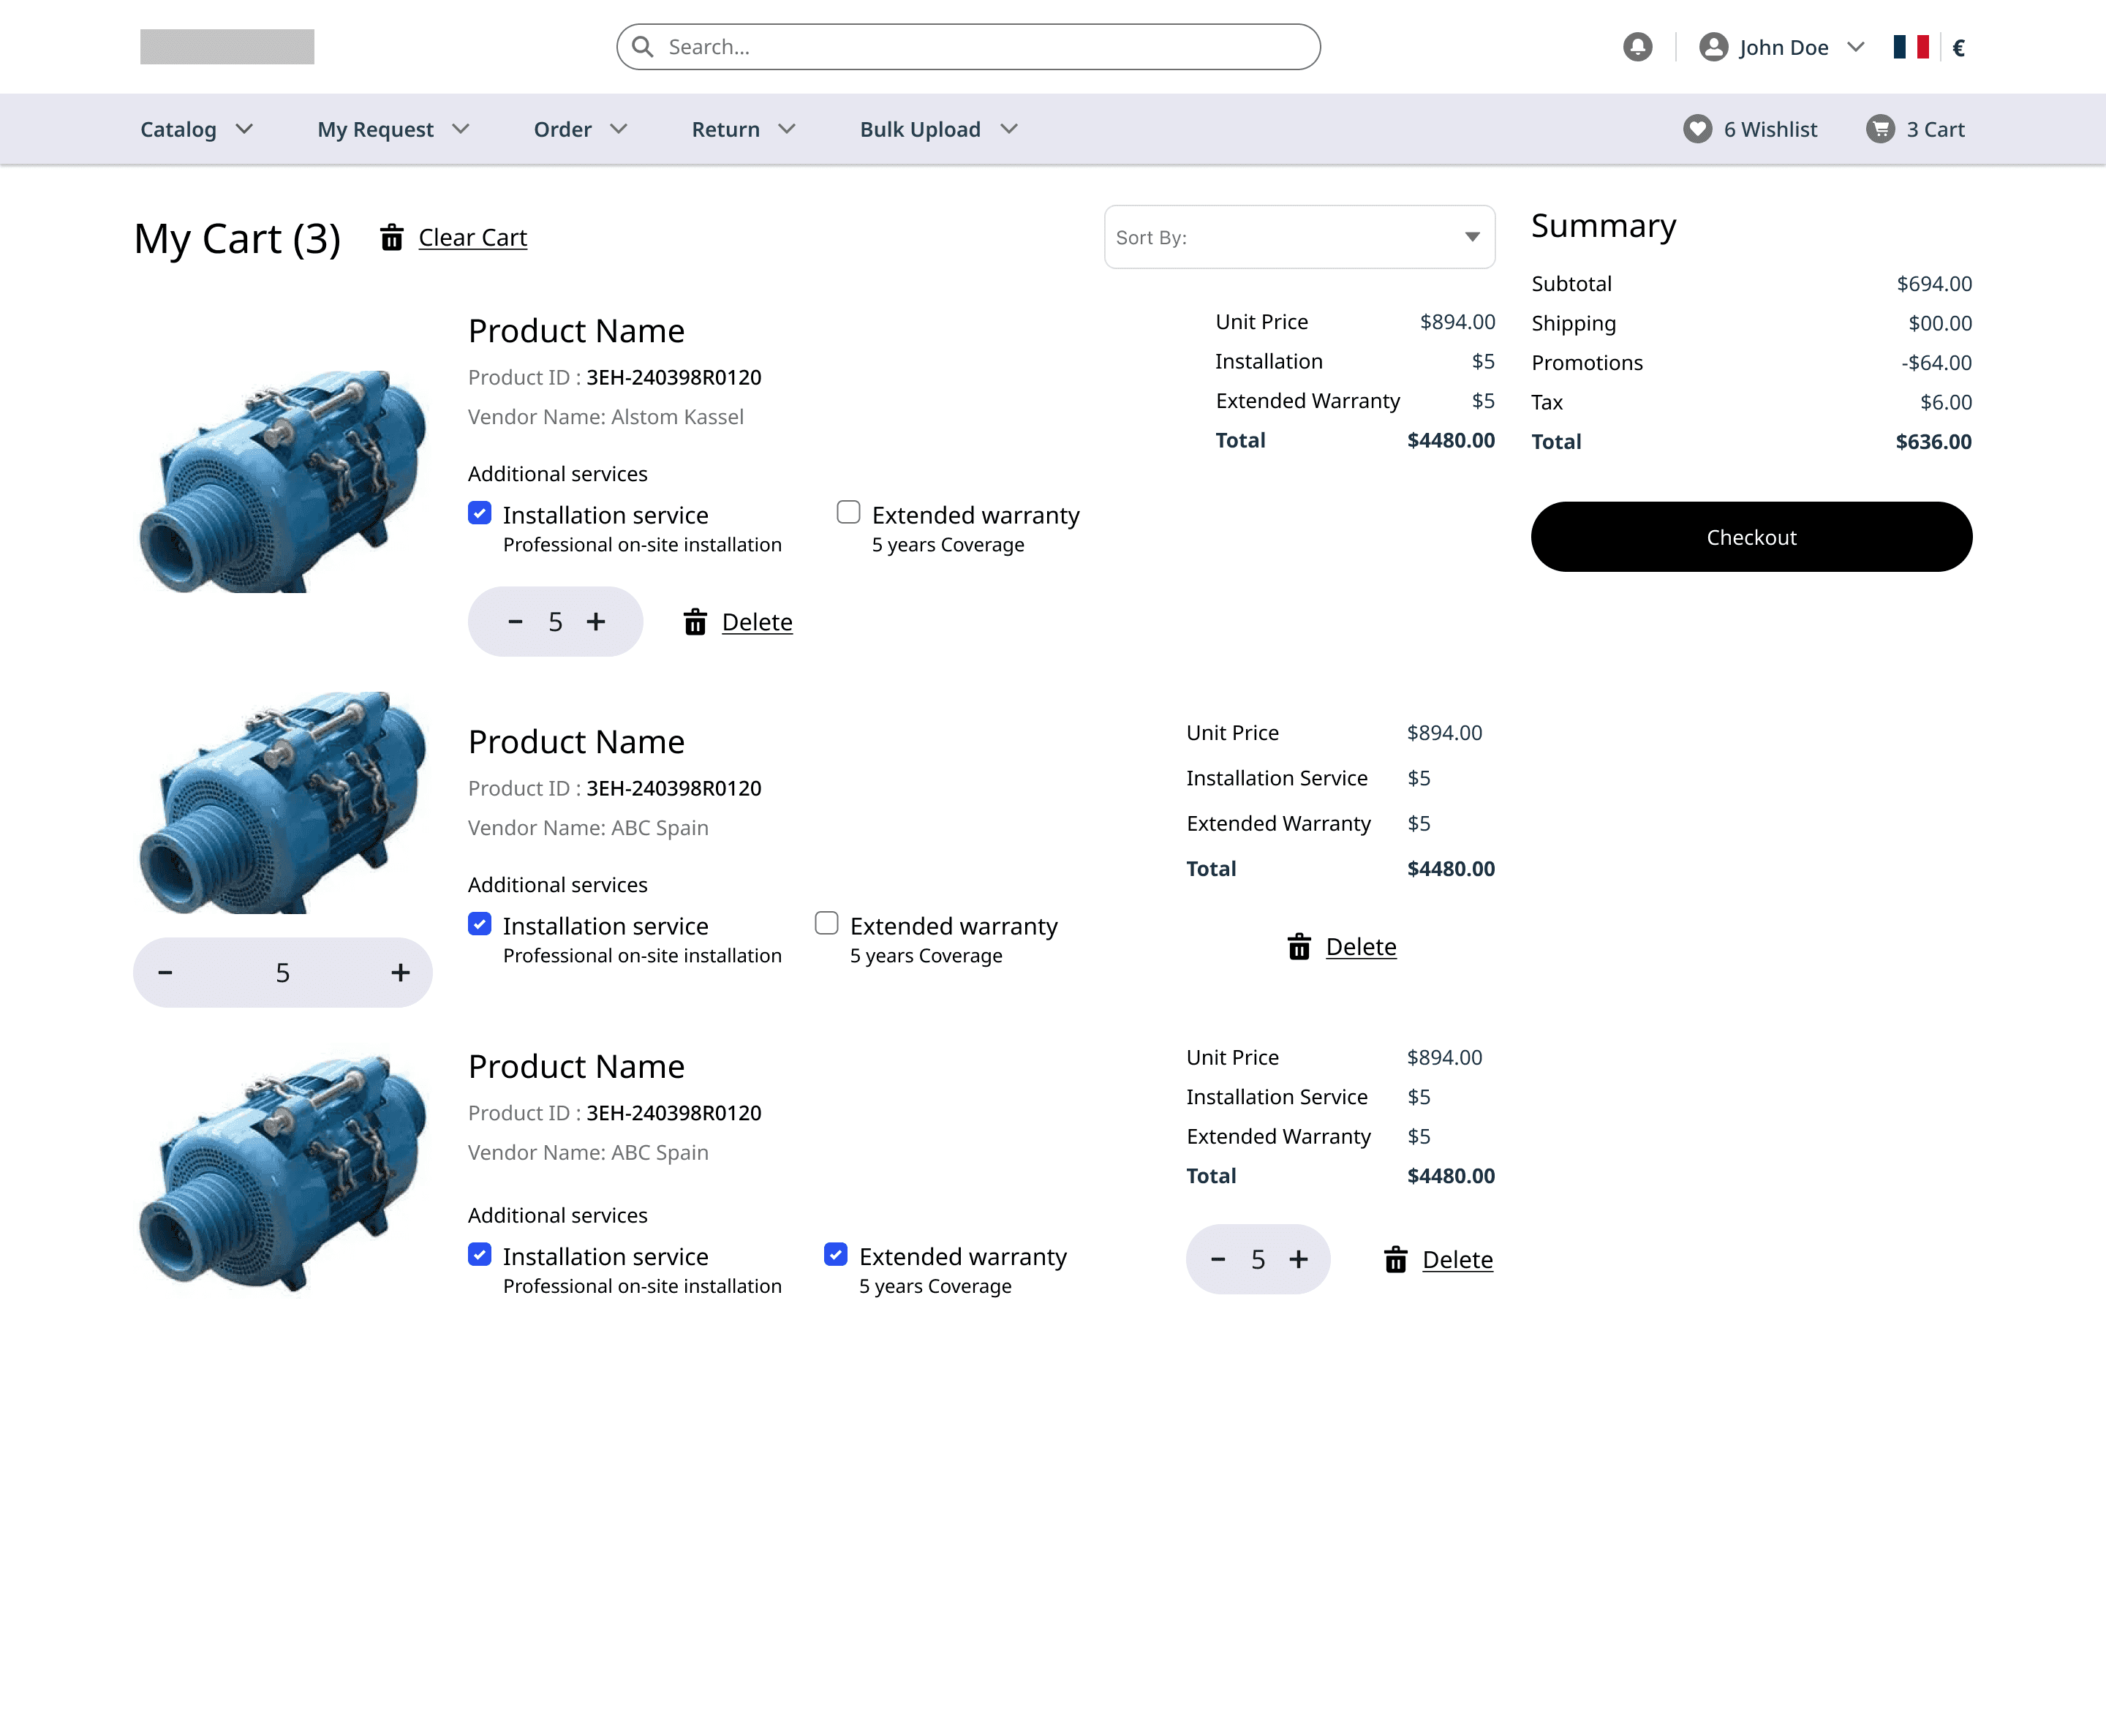Check Extended warranty for Alstom Kassel product
Screen dimensions: 2106x1736
[x=848, y=512]
